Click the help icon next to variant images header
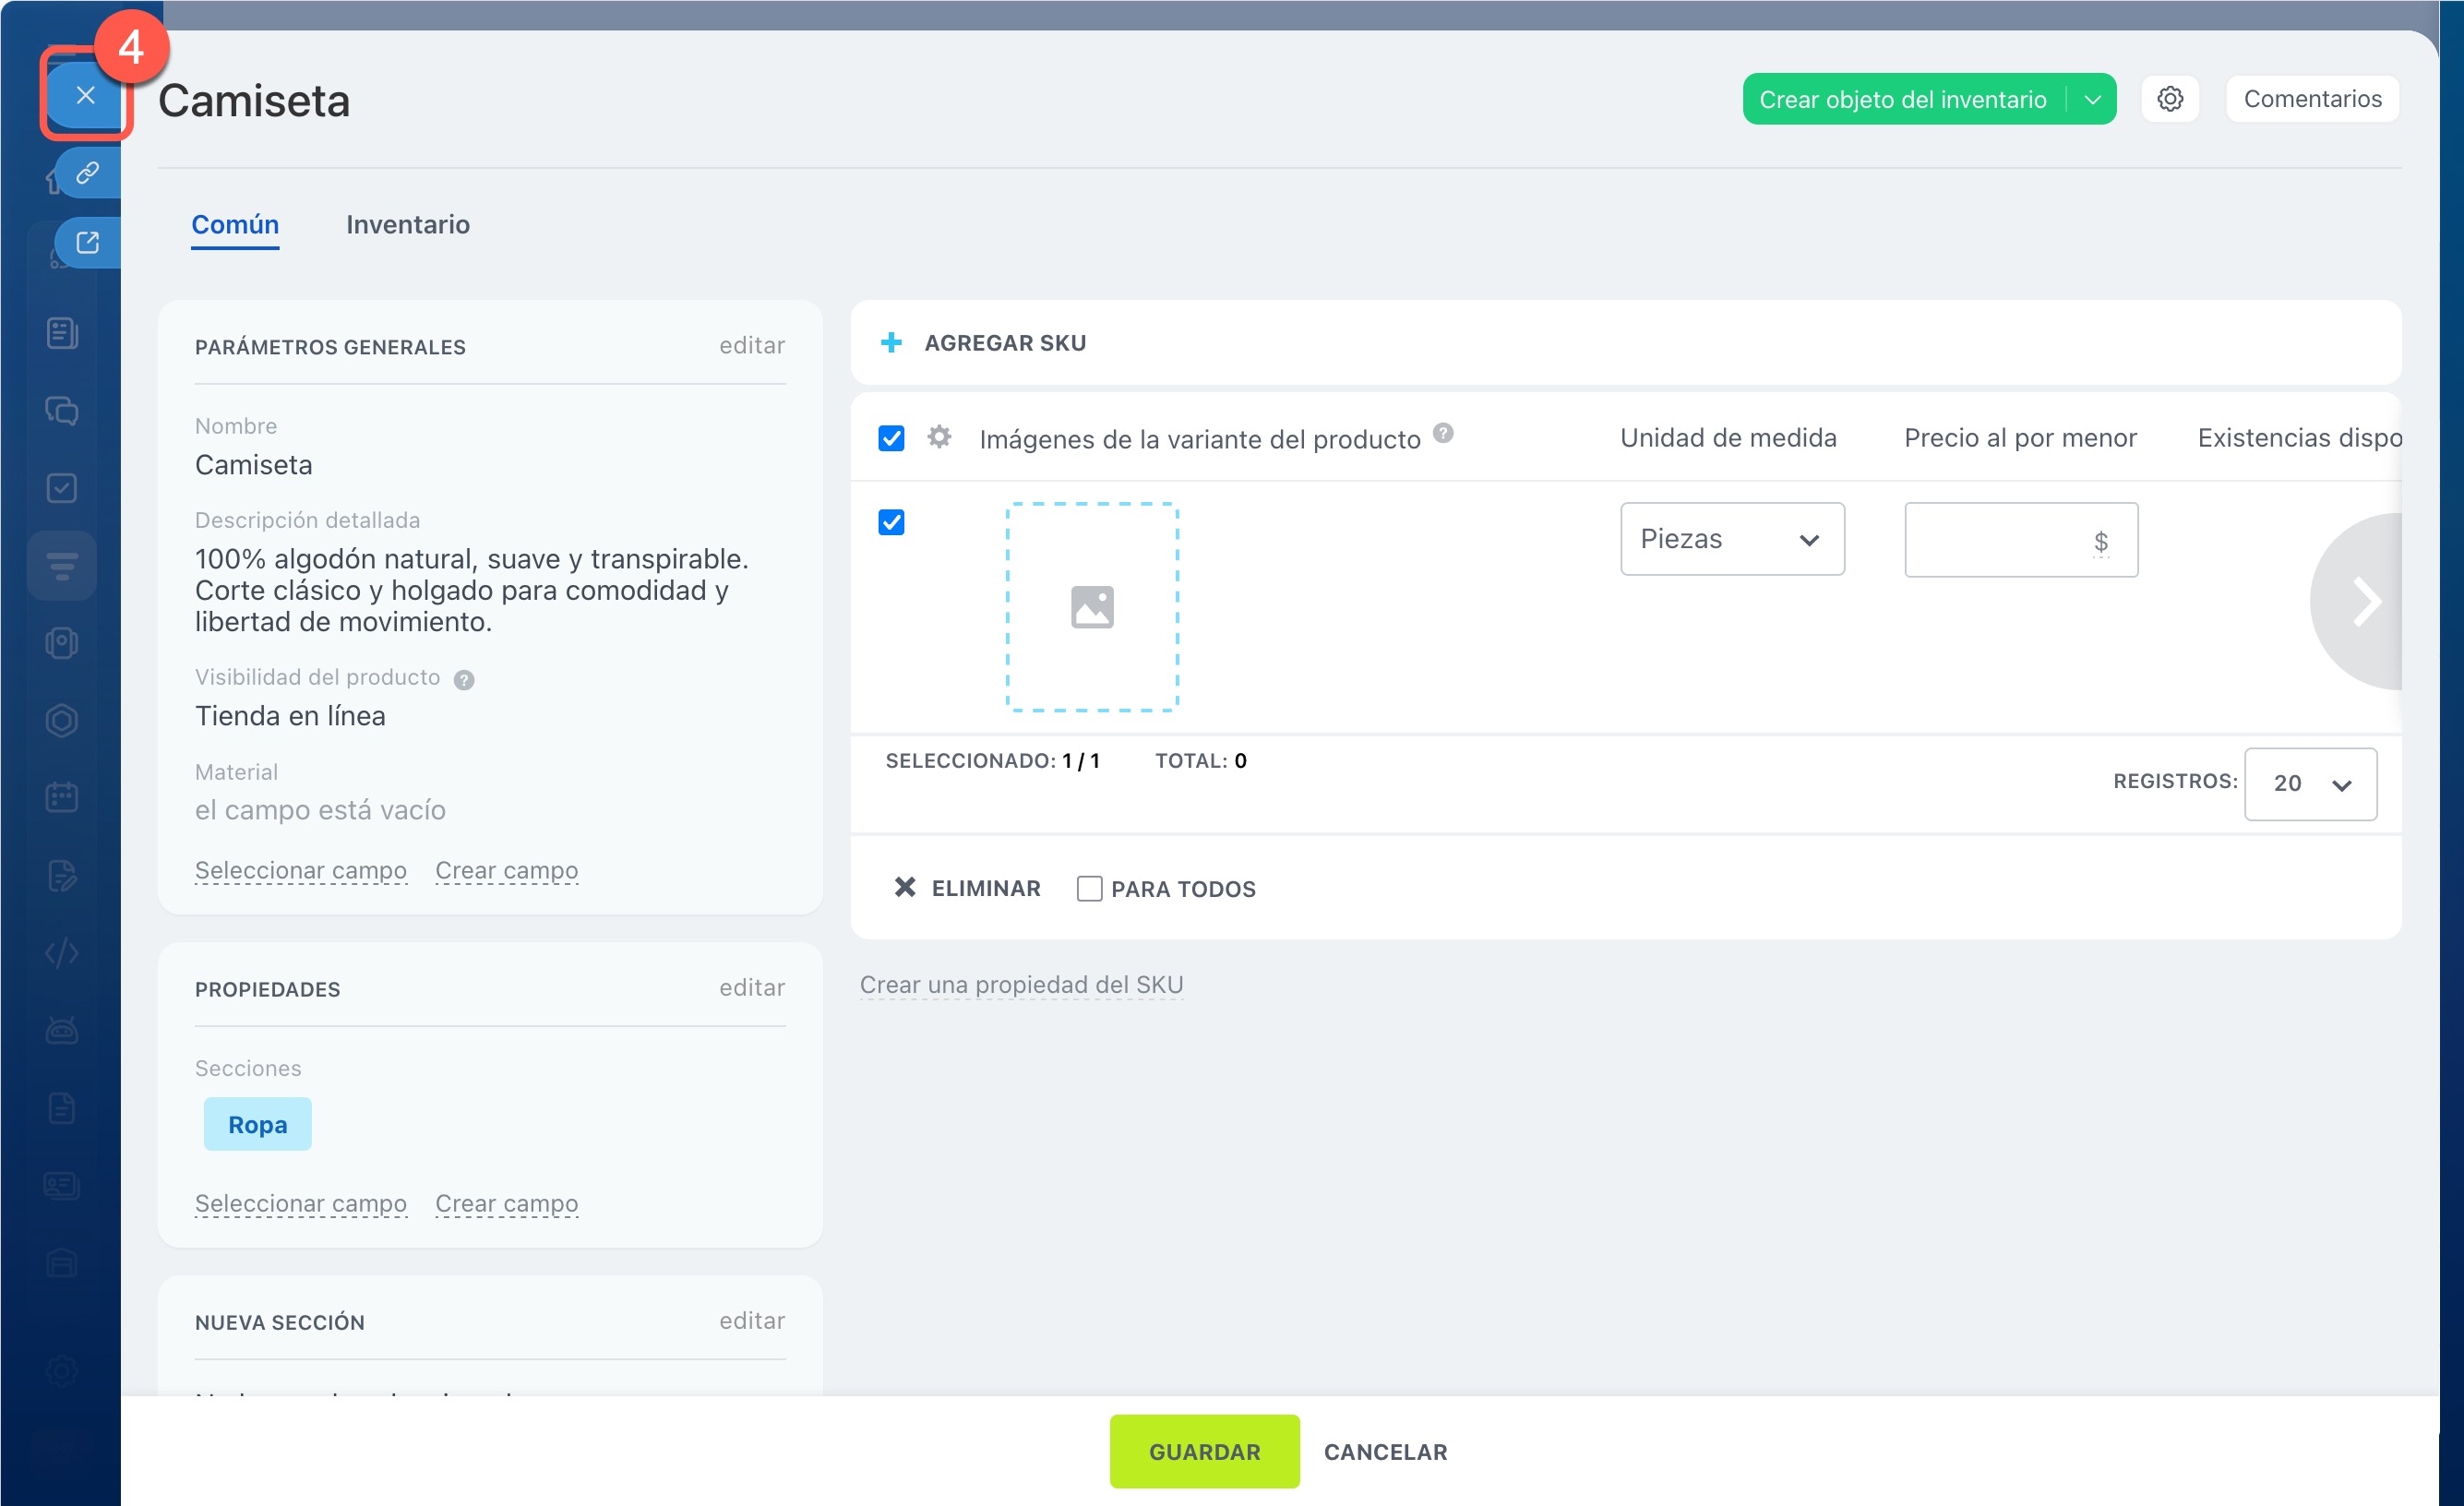This screenshot has height=1506, width=2464. tap(1443, 433)
